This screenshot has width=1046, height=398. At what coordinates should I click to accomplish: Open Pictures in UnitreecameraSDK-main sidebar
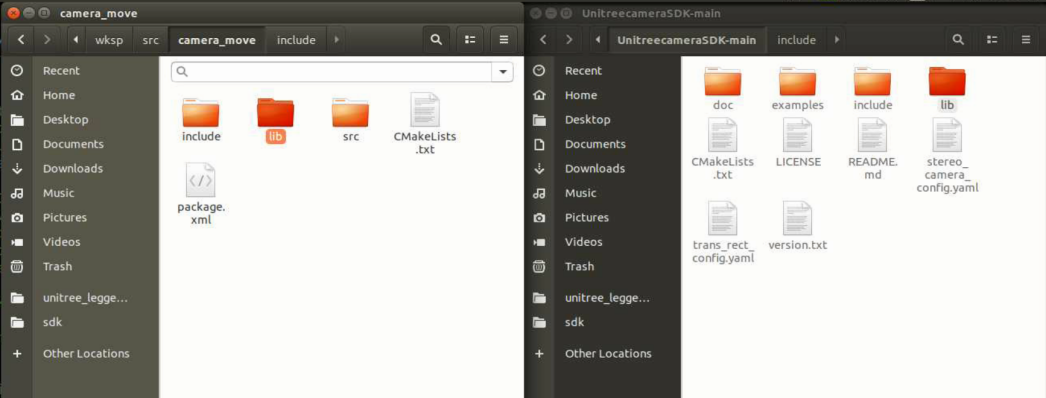point(602,217)
